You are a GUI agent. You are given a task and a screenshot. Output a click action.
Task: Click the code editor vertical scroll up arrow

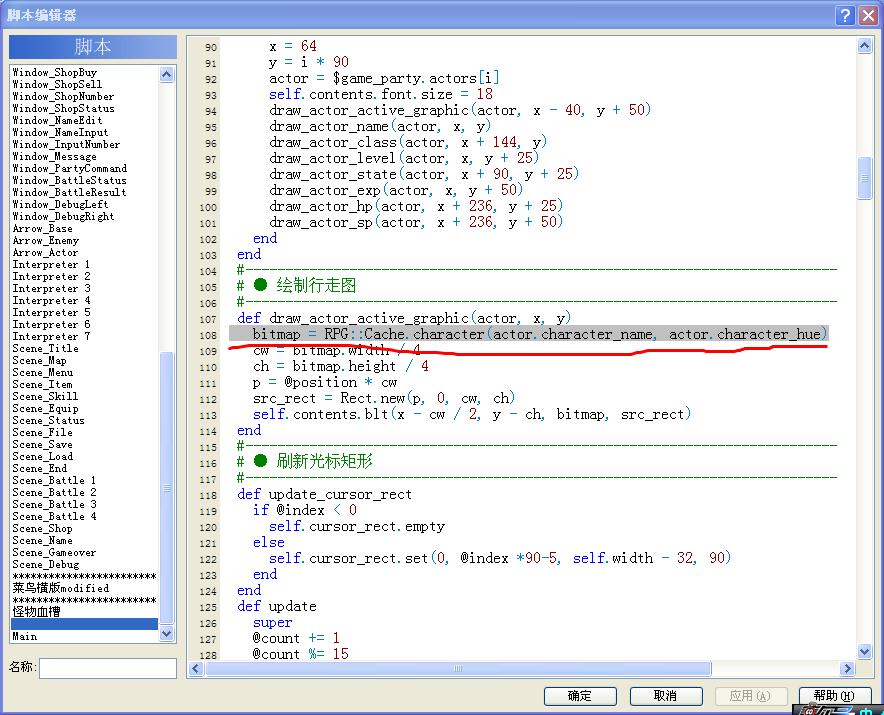tap(864, 46)
